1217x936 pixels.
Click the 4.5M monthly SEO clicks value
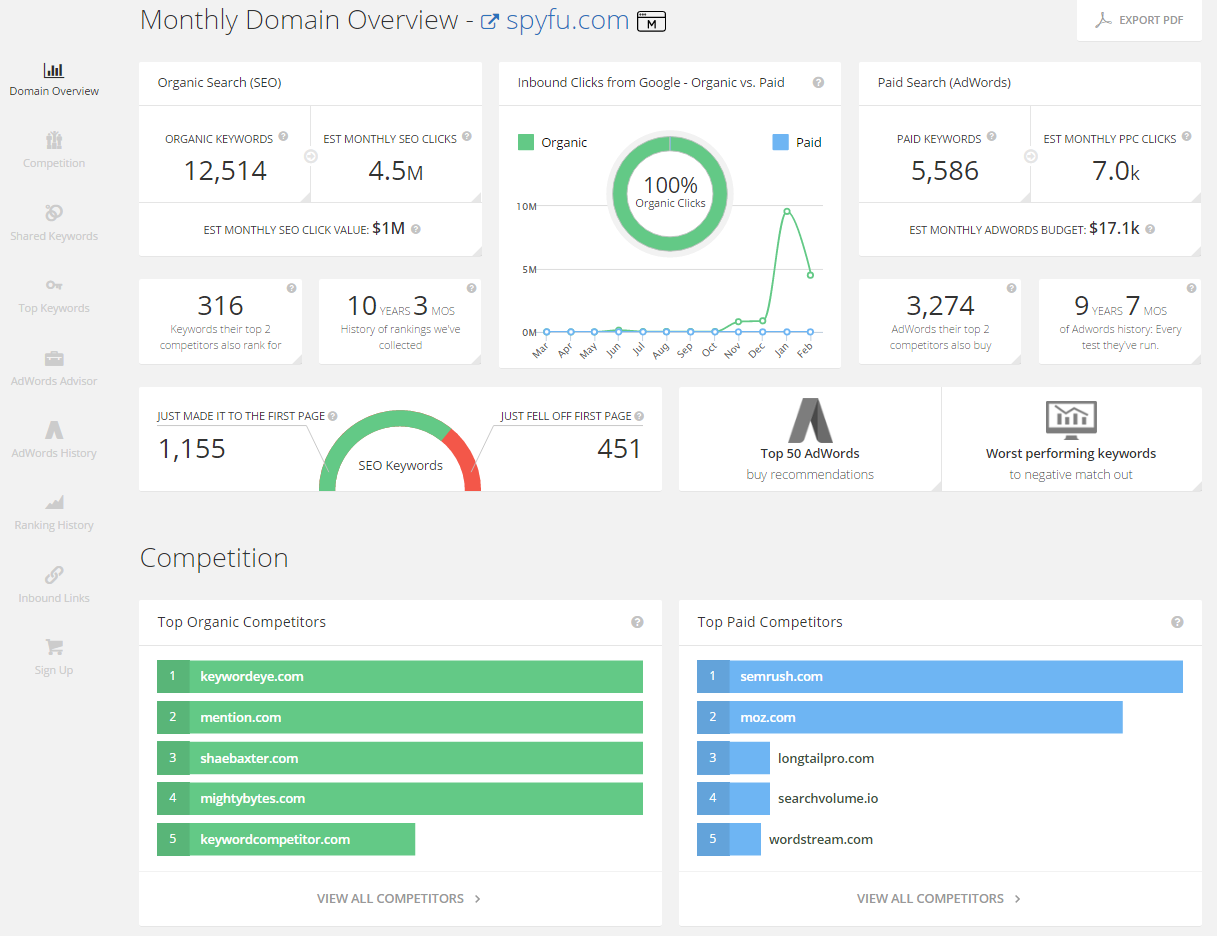pos(396,171)
